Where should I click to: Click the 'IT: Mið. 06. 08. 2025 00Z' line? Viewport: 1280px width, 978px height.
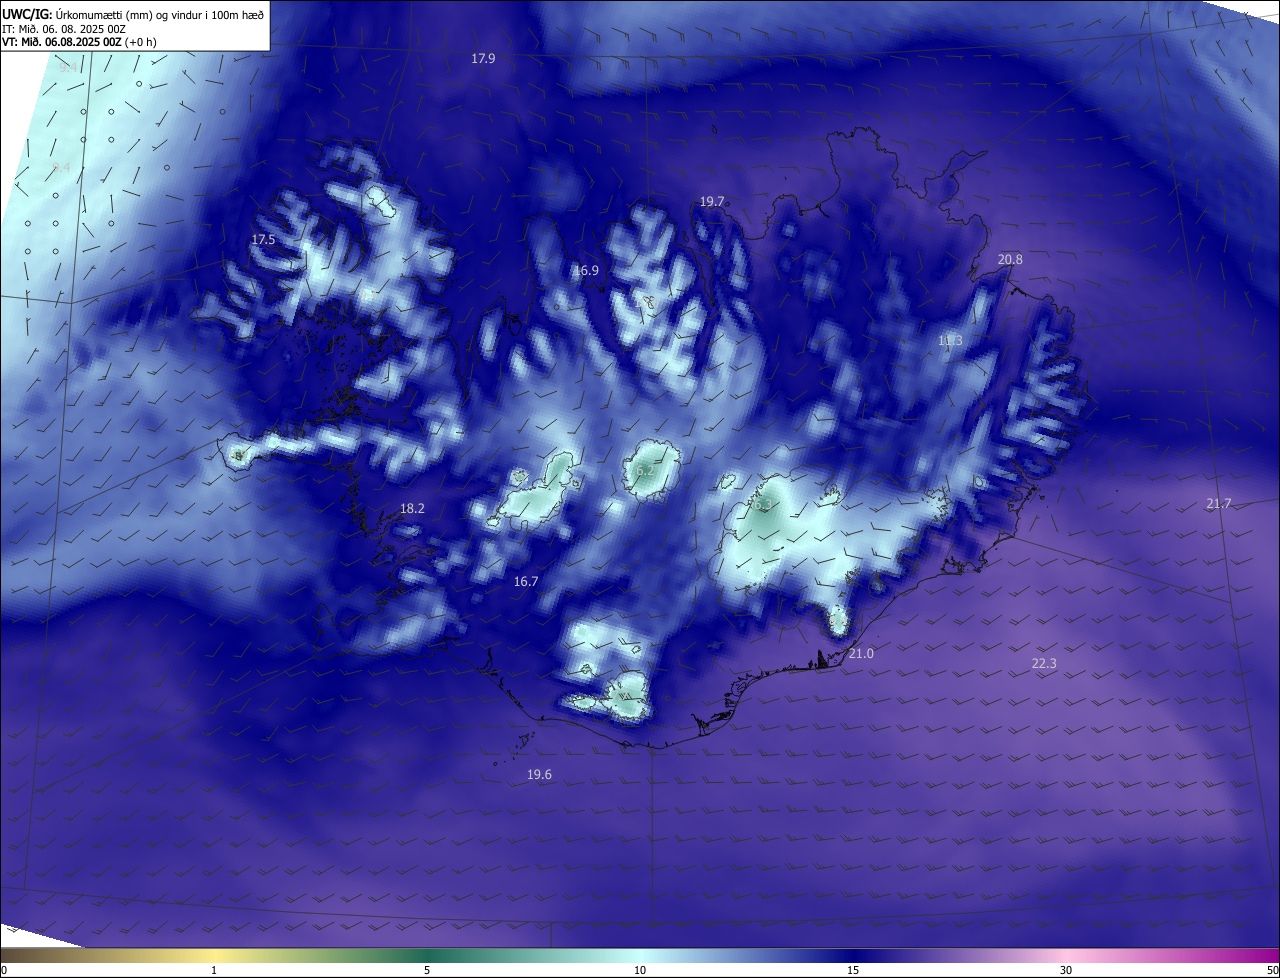pos(64,29)
